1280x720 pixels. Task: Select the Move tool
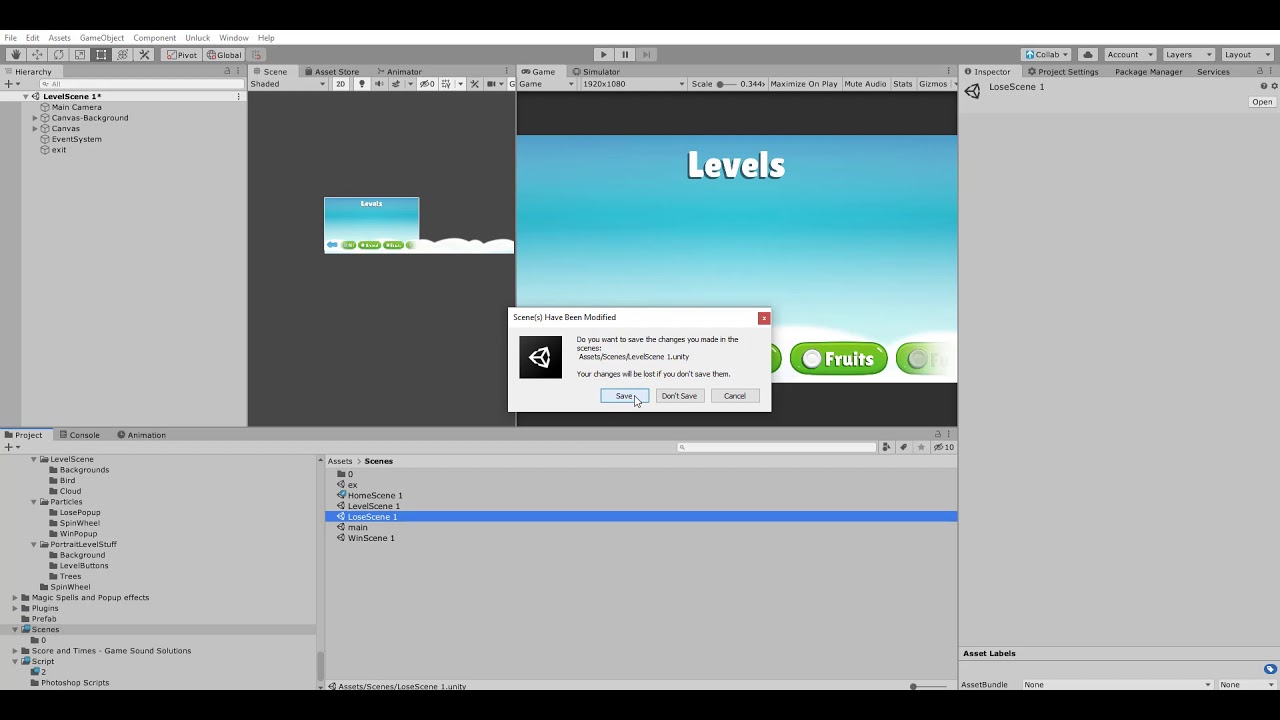[x=37, y=55]
